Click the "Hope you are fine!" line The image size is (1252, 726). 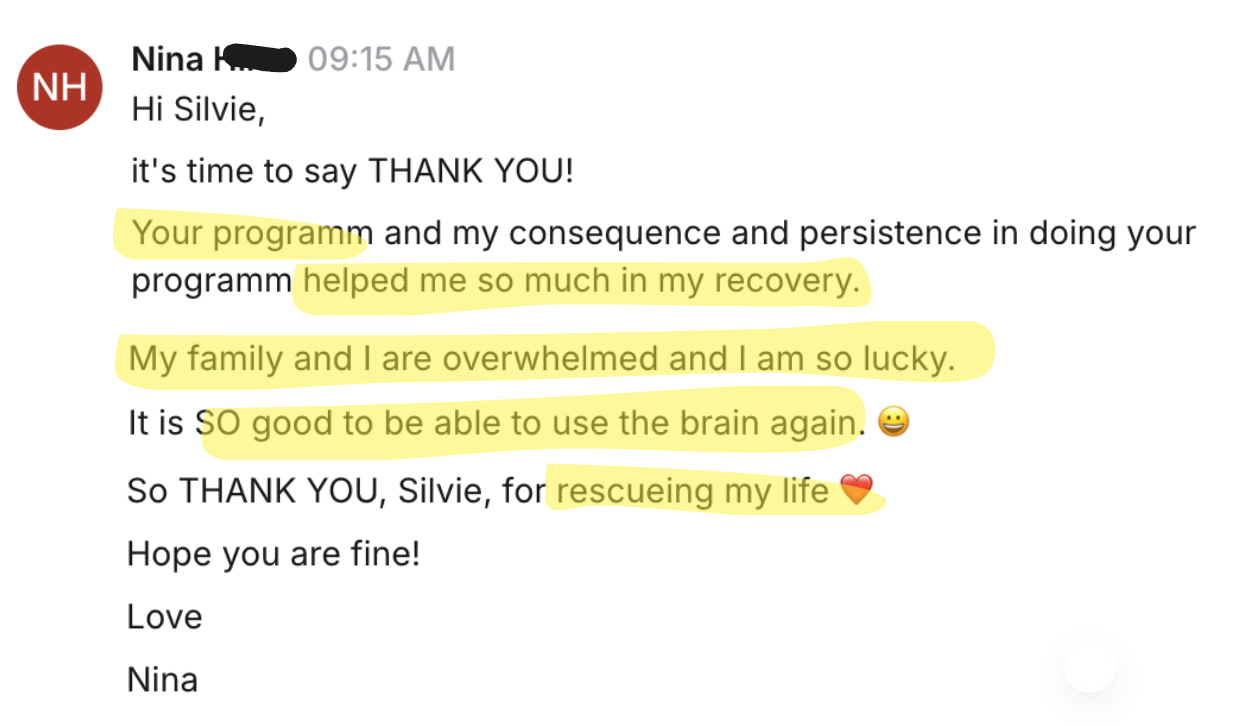coord(273,553)
